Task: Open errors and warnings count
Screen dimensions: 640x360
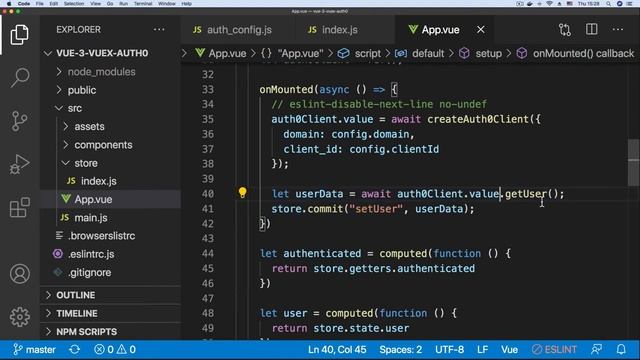Action: [x=115, y=349]
